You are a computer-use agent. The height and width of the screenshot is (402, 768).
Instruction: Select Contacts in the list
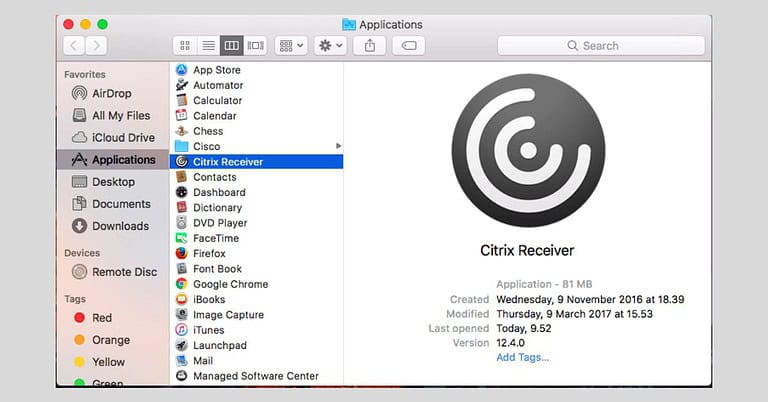coord(257,177)
